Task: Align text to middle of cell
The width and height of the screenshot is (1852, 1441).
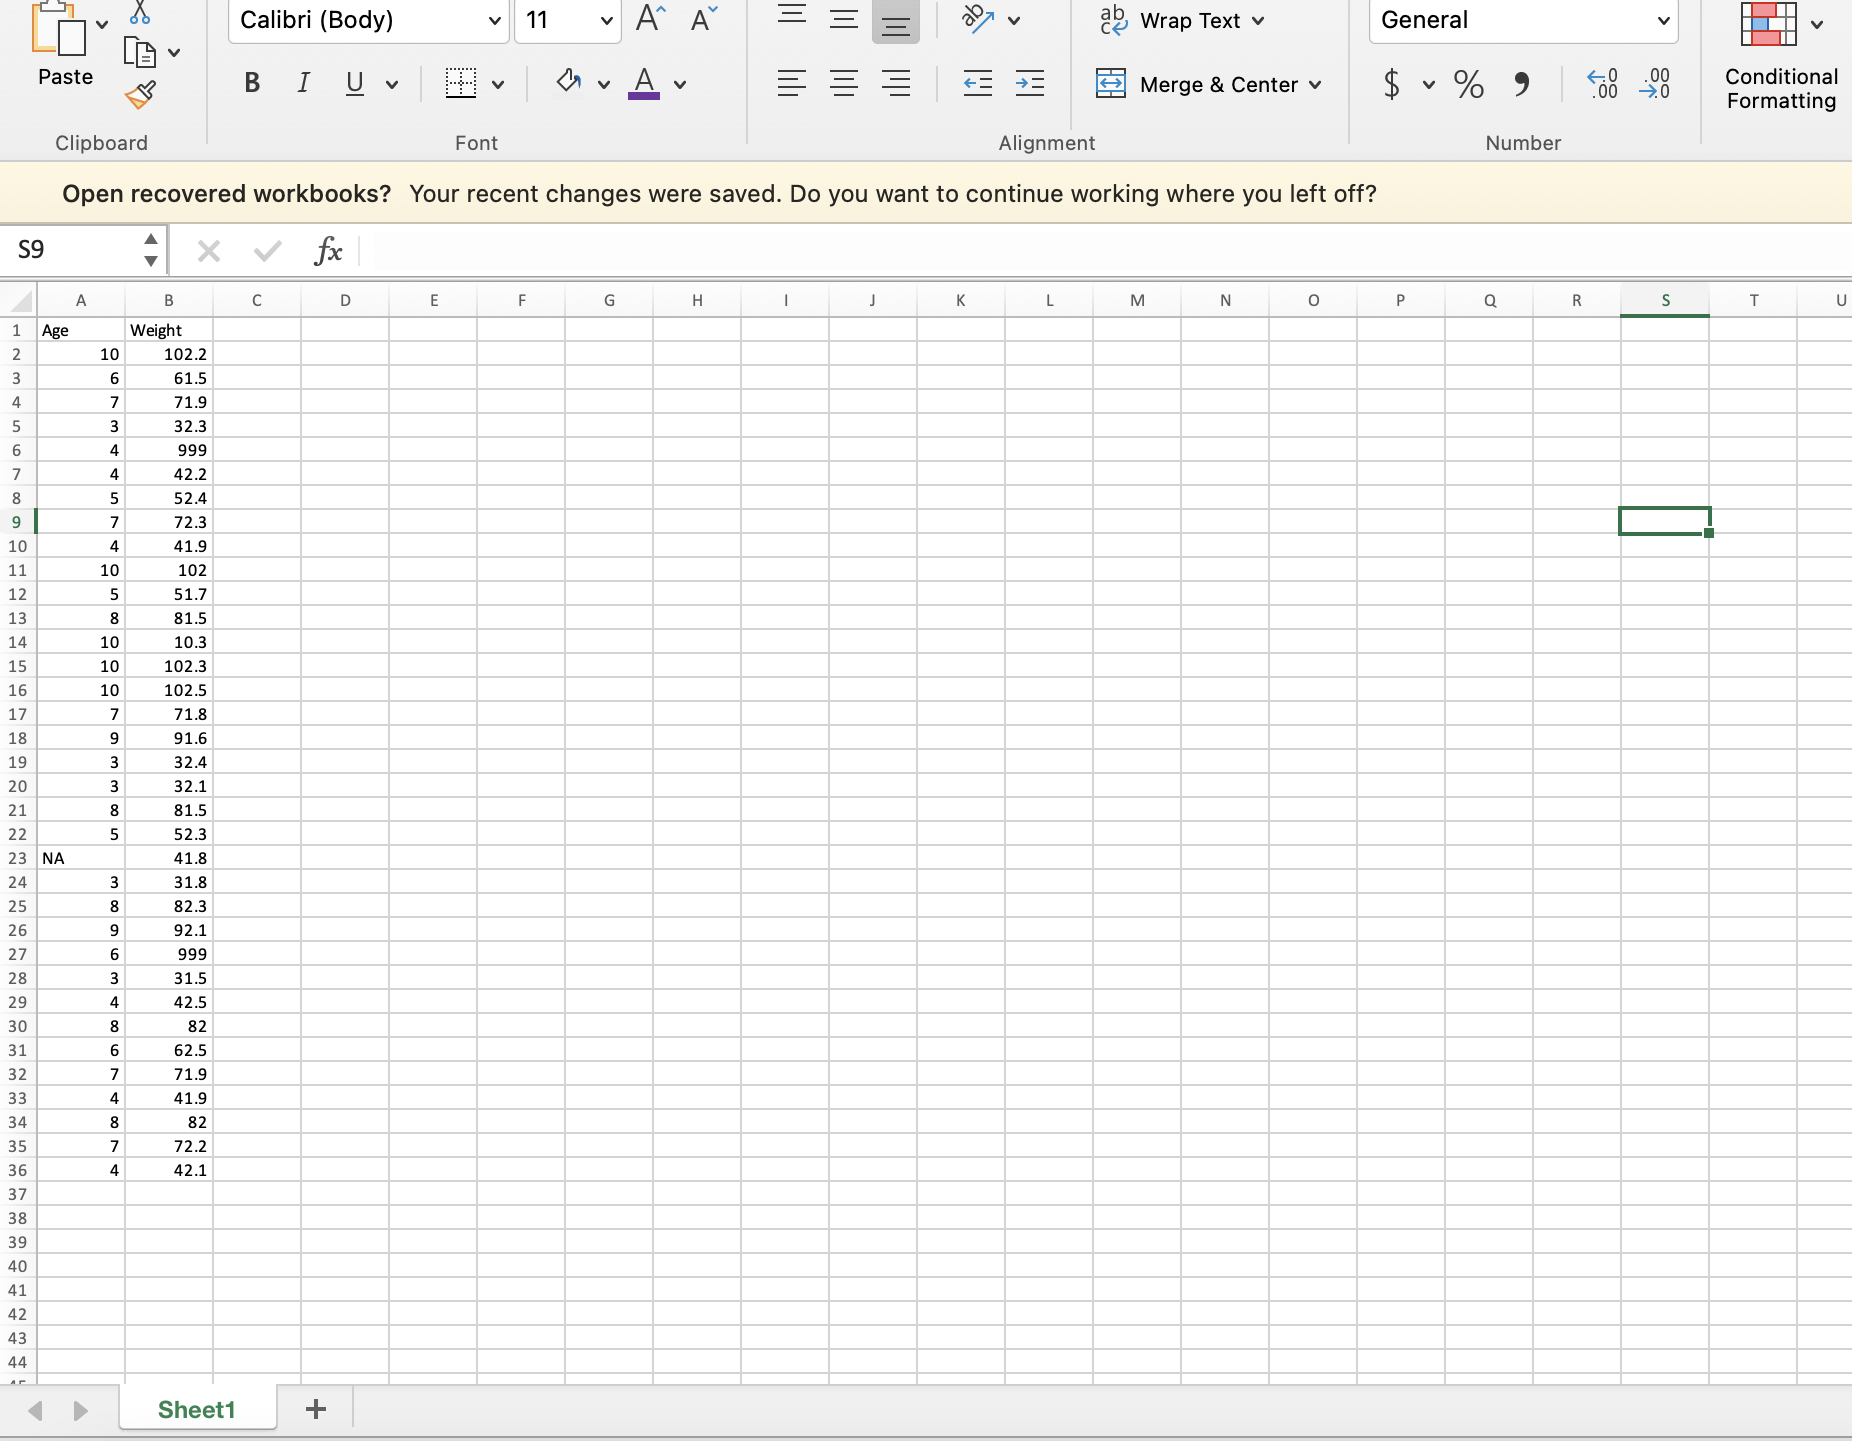Action: (844, 19)
